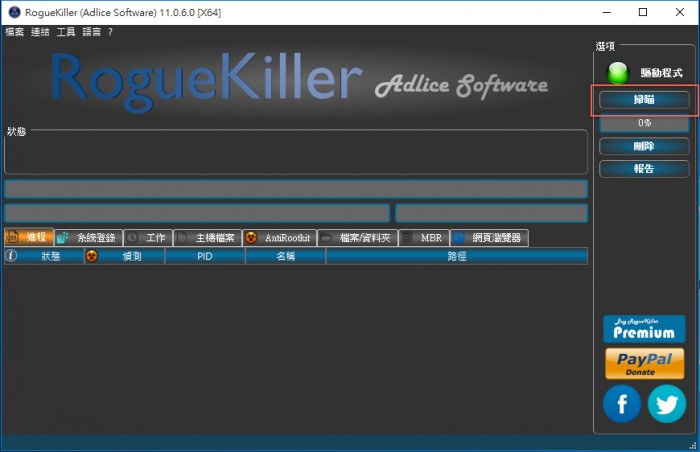This screenshot has height=452, width=700.
Task: Click the 驅動程式 driver label
Action: pyautogui.click(x=661, y=73)
